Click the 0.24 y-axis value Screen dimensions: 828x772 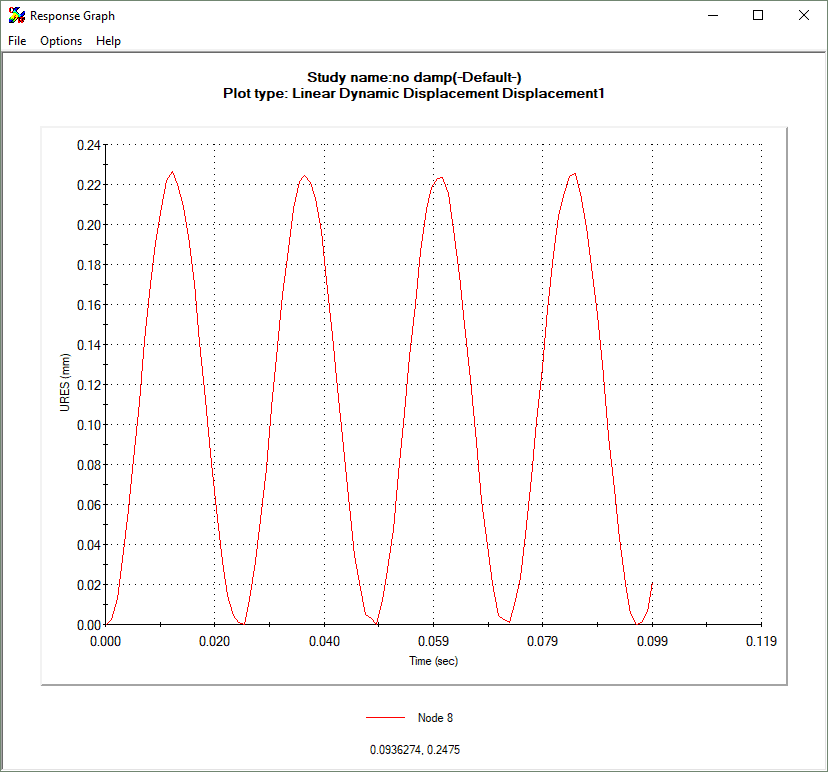89,145
